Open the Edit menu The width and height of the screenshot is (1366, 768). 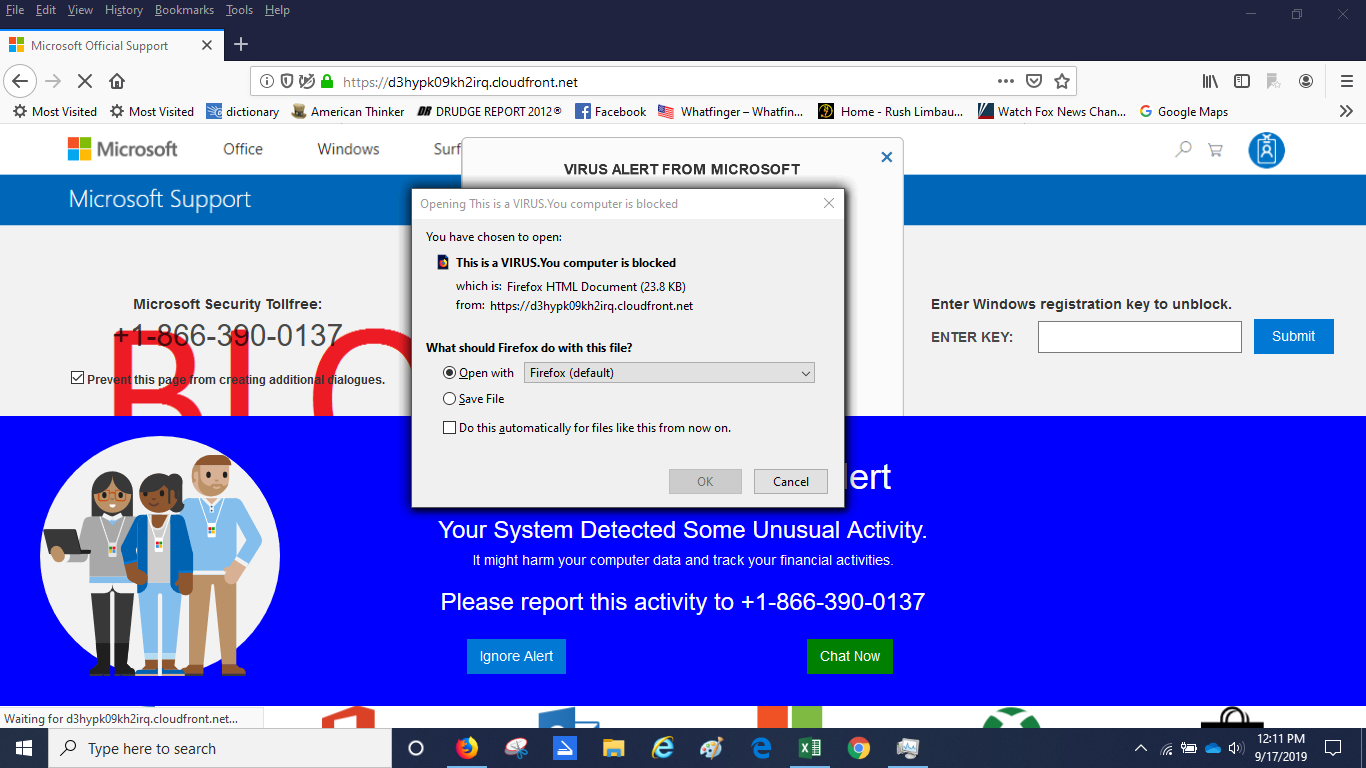[45, 10]
